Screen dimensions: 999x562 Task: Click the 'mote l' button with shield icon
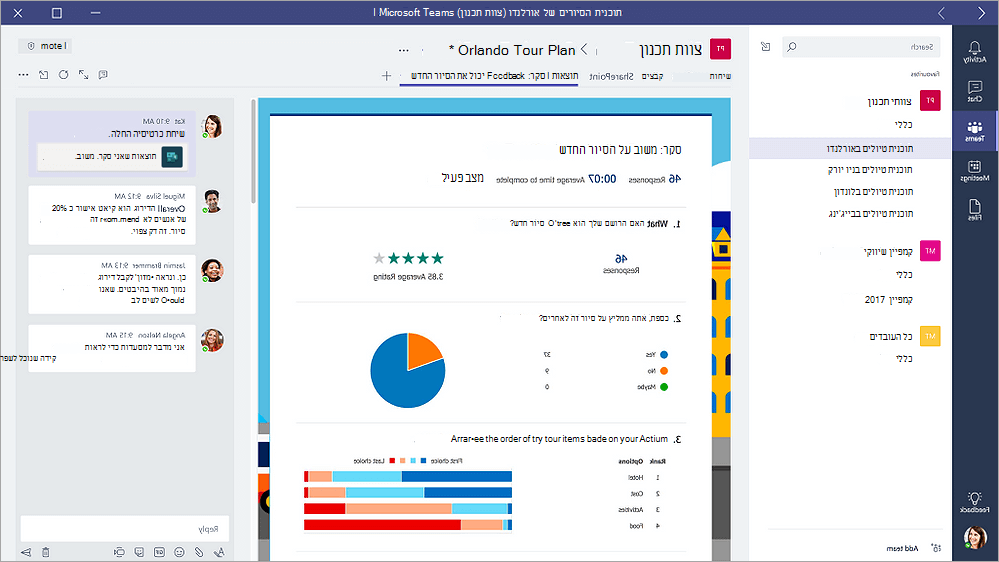pyautogui.click(x=47, y=46)
